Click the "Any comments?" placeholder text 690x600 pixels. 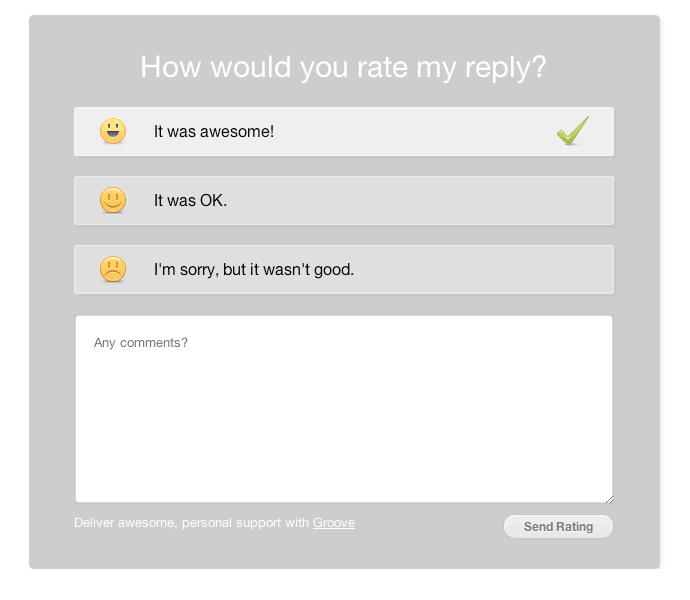click(x=141, y=343)
